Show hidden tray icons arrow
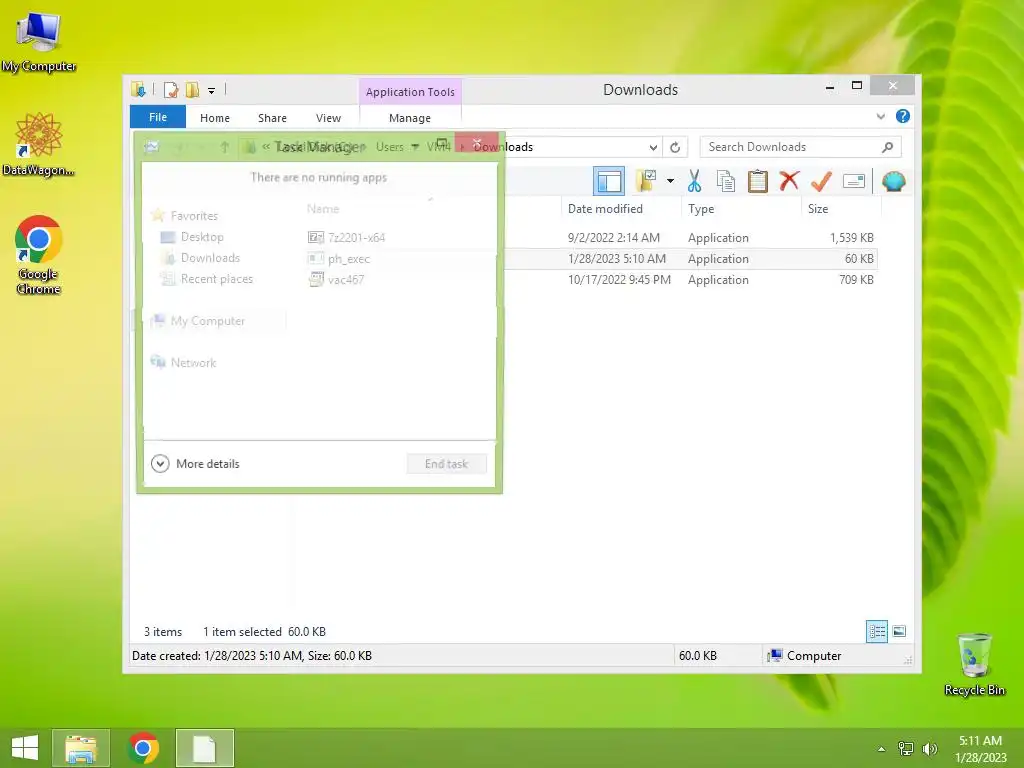The image size is (1024, 768). tap(882, 749)
